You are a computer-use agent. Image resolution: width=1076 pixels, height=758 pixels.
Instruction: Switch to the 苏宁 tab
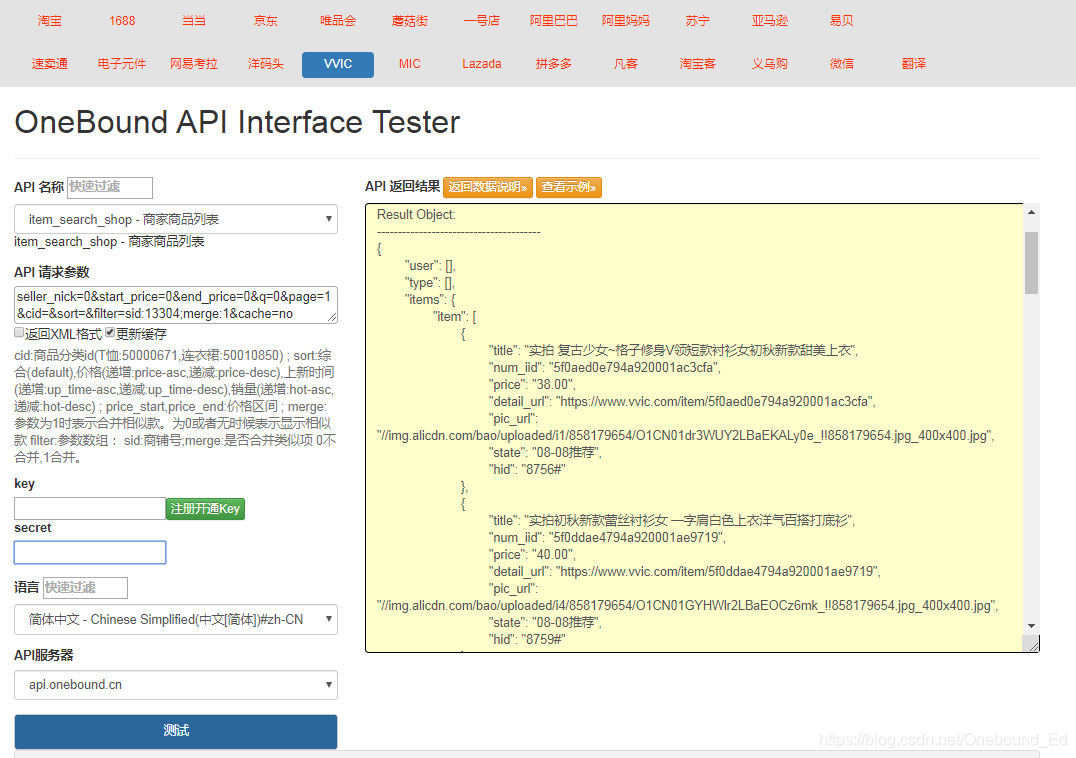pos(698,21)
